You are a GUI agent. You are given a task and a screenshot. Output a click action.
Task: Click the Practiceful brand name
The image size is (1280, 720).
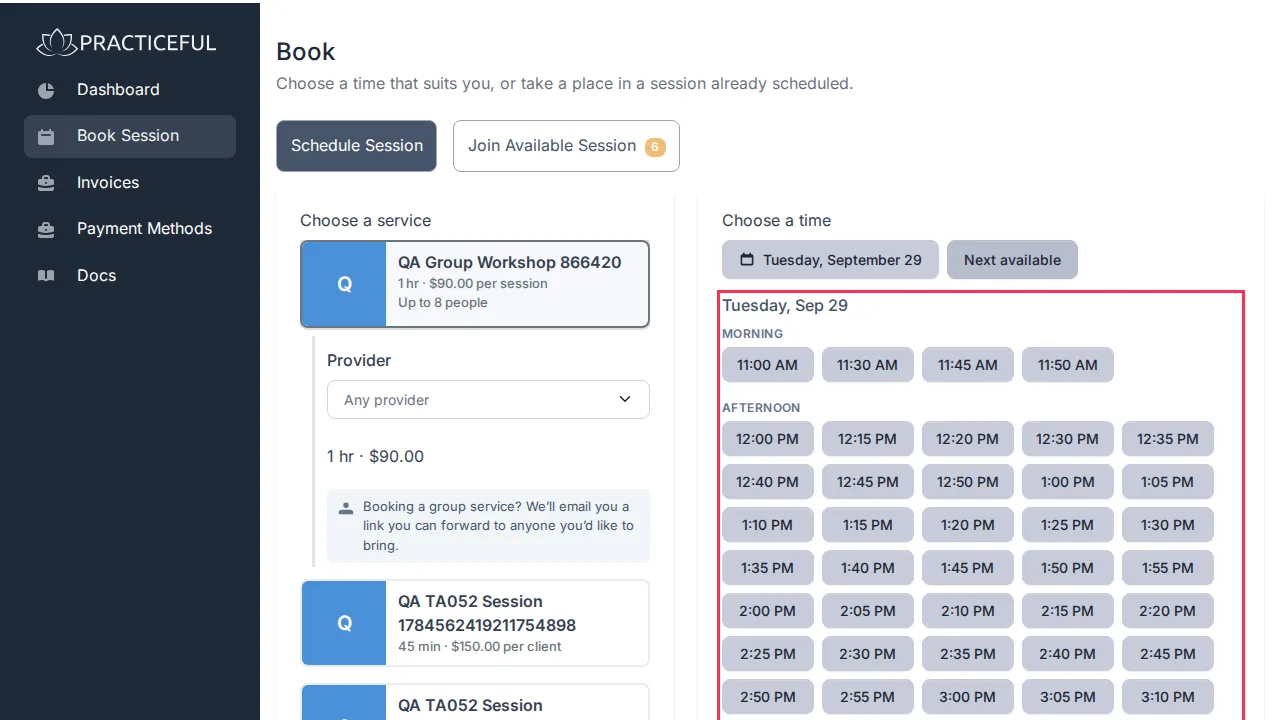click(x=148, y=43)
